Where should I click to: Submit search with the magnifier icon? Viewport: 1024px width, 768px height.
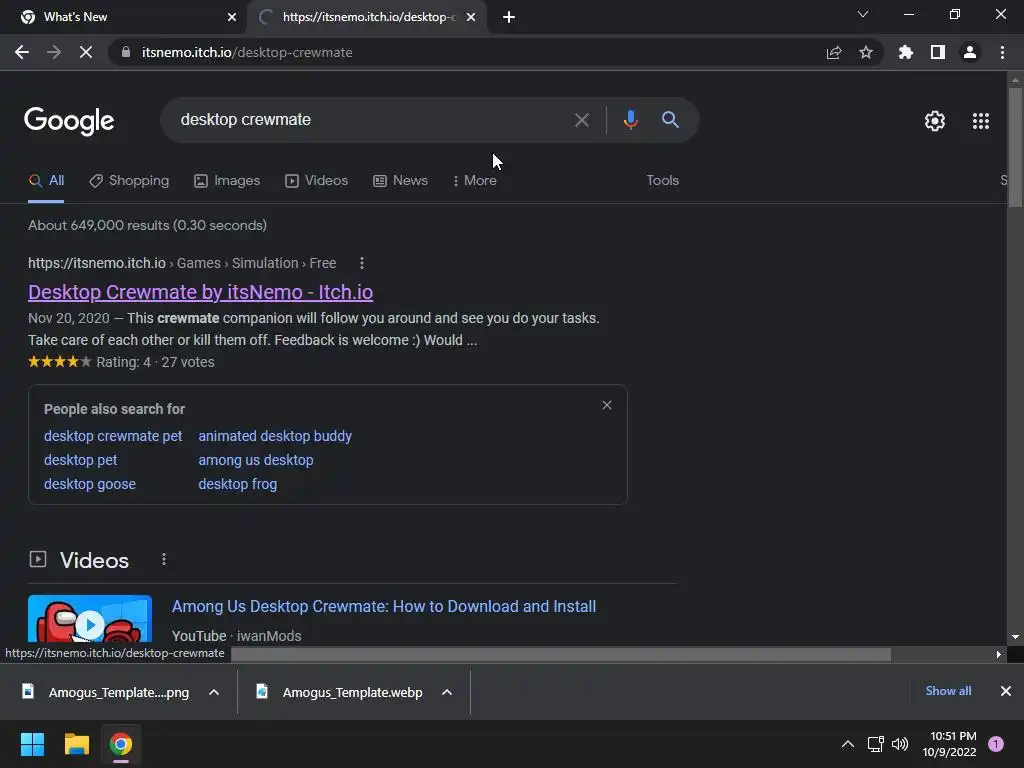click(x=670, y=120)
